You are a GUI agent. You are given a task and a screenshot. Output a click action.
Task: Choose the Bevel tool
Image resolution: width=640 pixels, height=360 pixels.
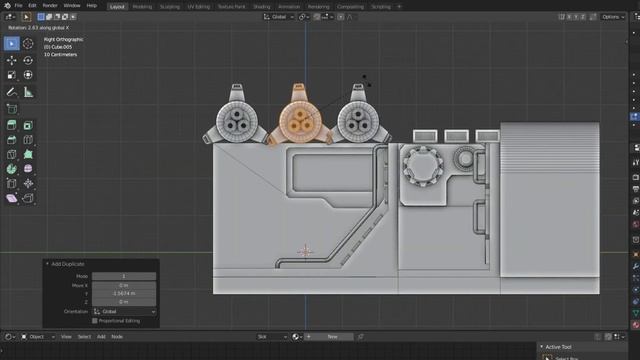[11, 140]
